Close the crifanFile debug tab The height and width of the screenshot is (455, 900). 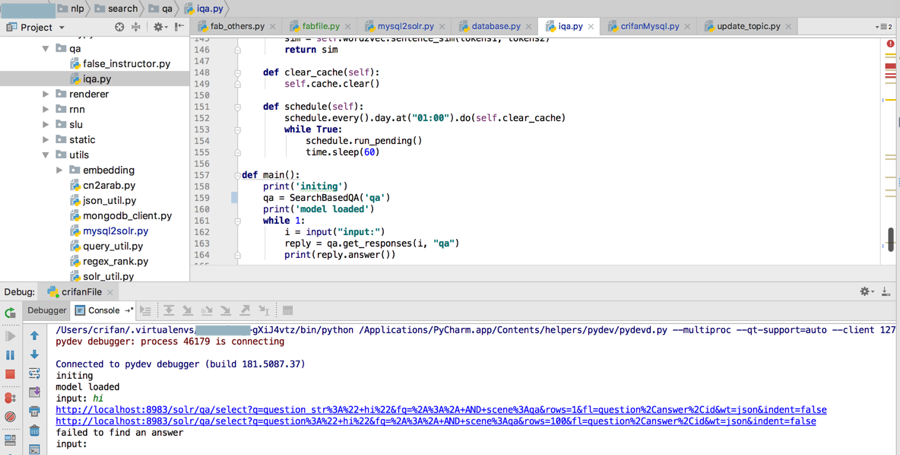[x=110, y=292]
